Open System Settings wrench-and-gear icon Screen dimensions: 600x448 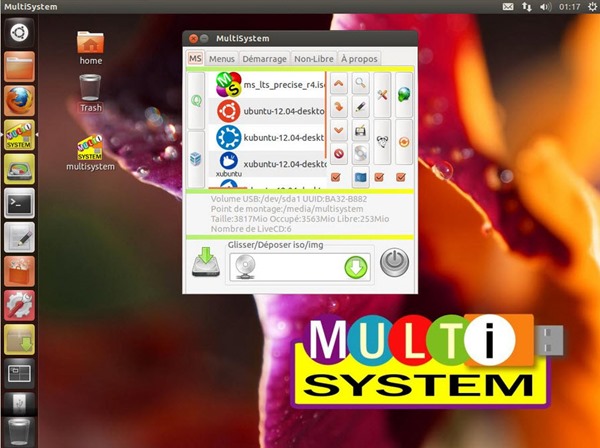coord(19,305)
